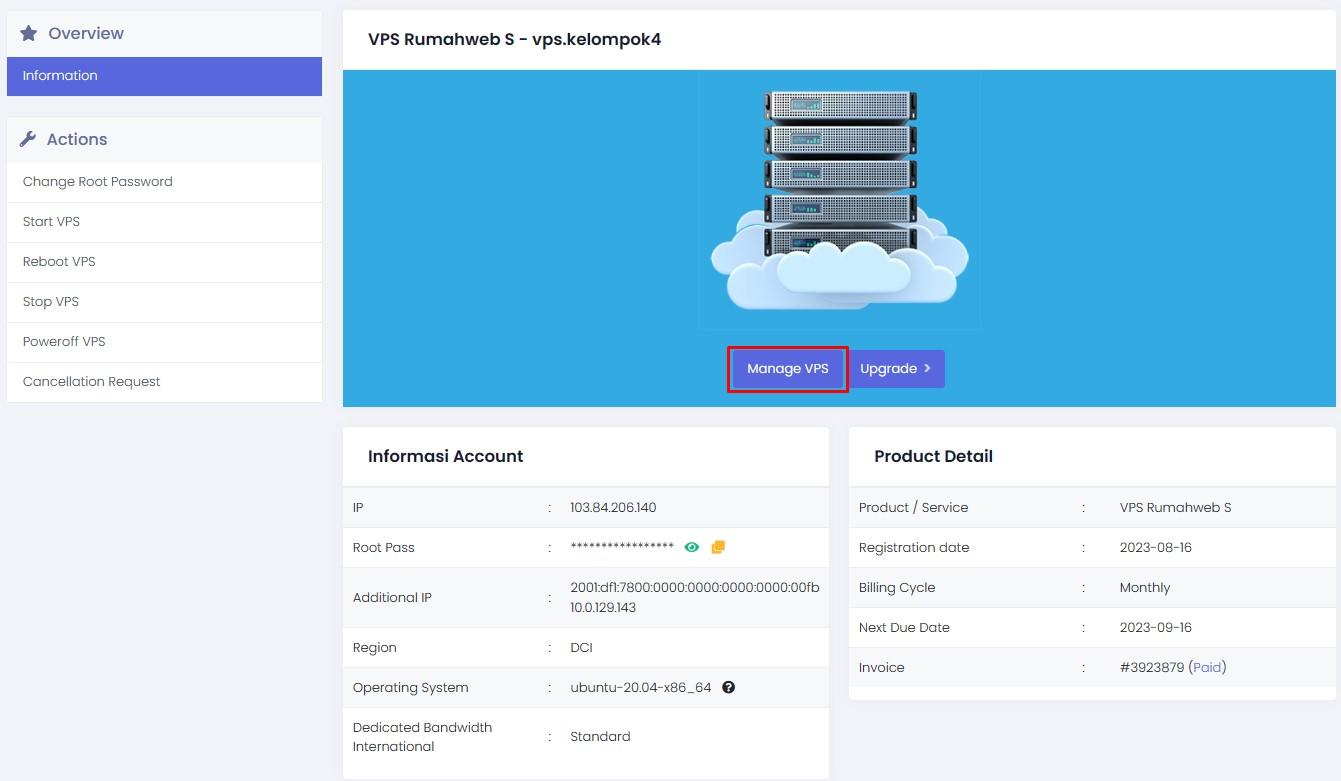Select the server cloud illustration
Viewport: 1341px width, 781px height.
tap(839, 200)
